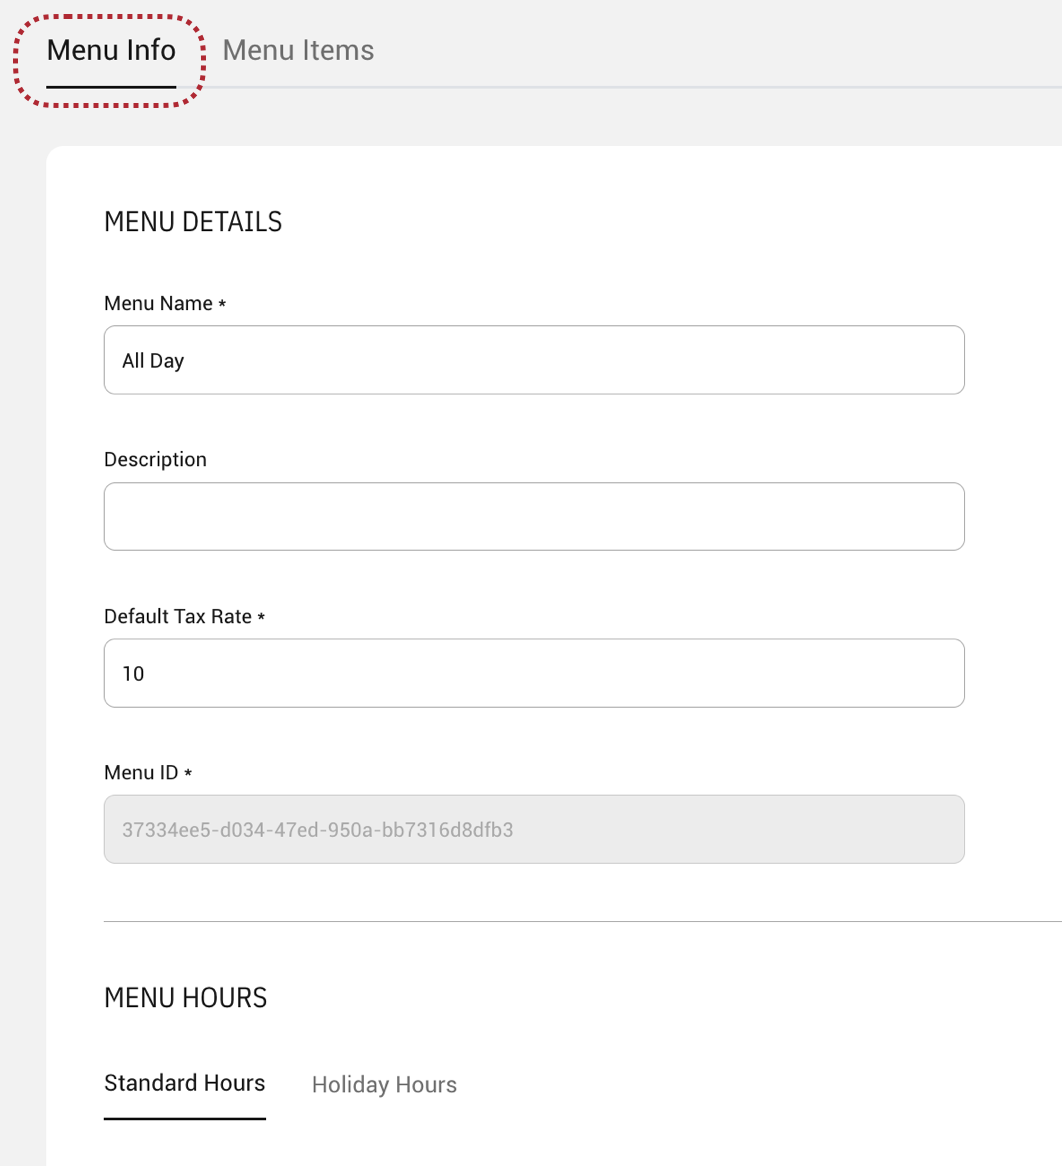This screenshot has height=1166, width=1062.
Task: Click the MENU DETAILS section heading
Action: (x=193, y=222)
